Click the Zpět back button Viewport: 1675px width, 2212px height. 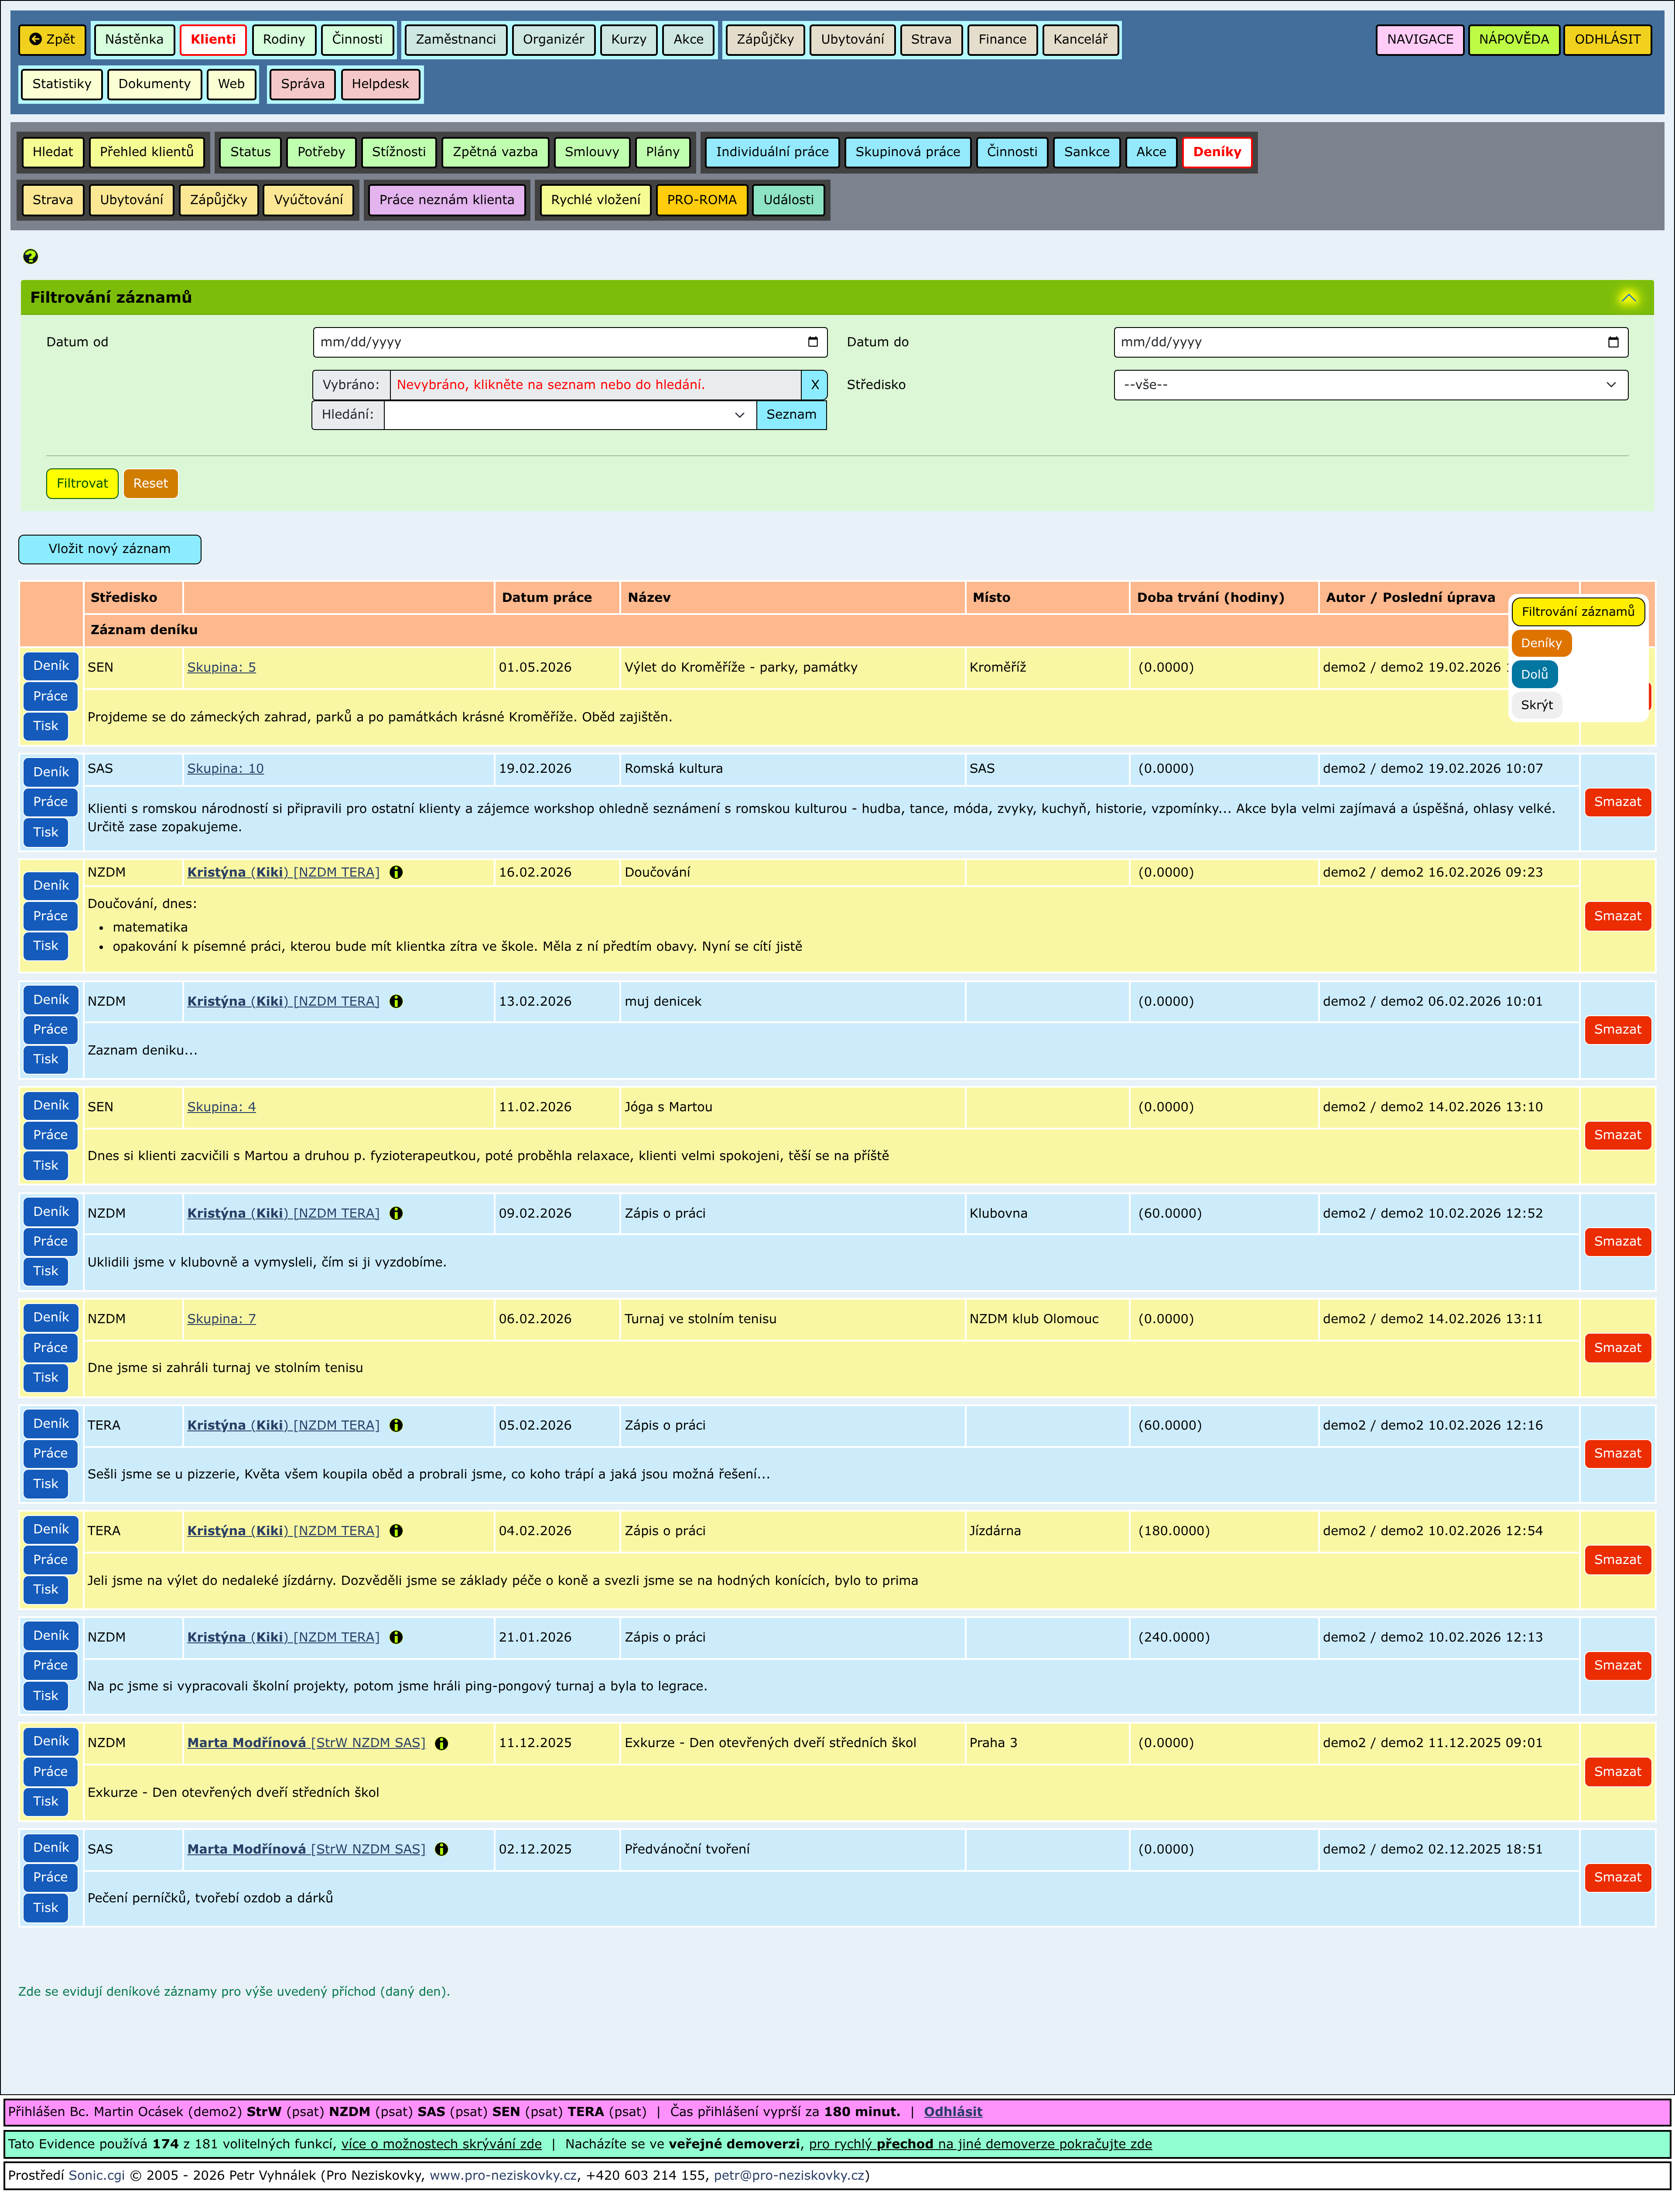coord(52,40)
